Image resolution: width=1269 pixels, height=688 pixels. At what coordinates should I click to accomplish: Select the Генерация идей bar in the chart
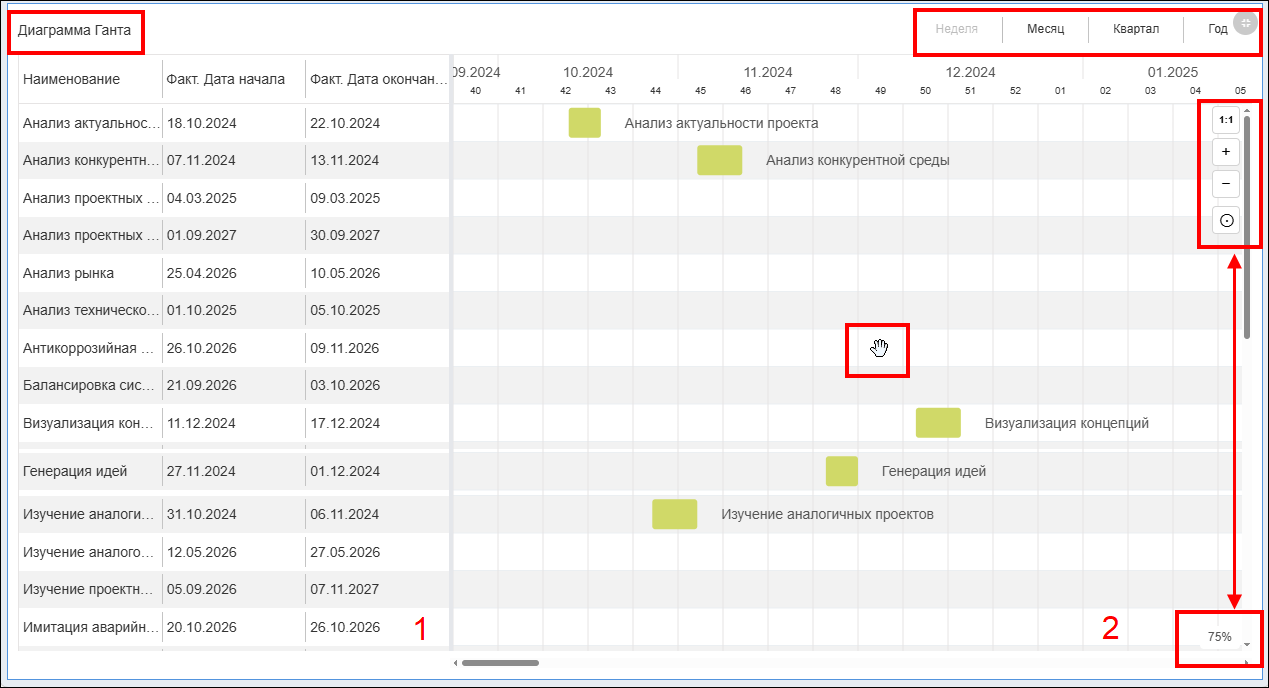(842, 471)
